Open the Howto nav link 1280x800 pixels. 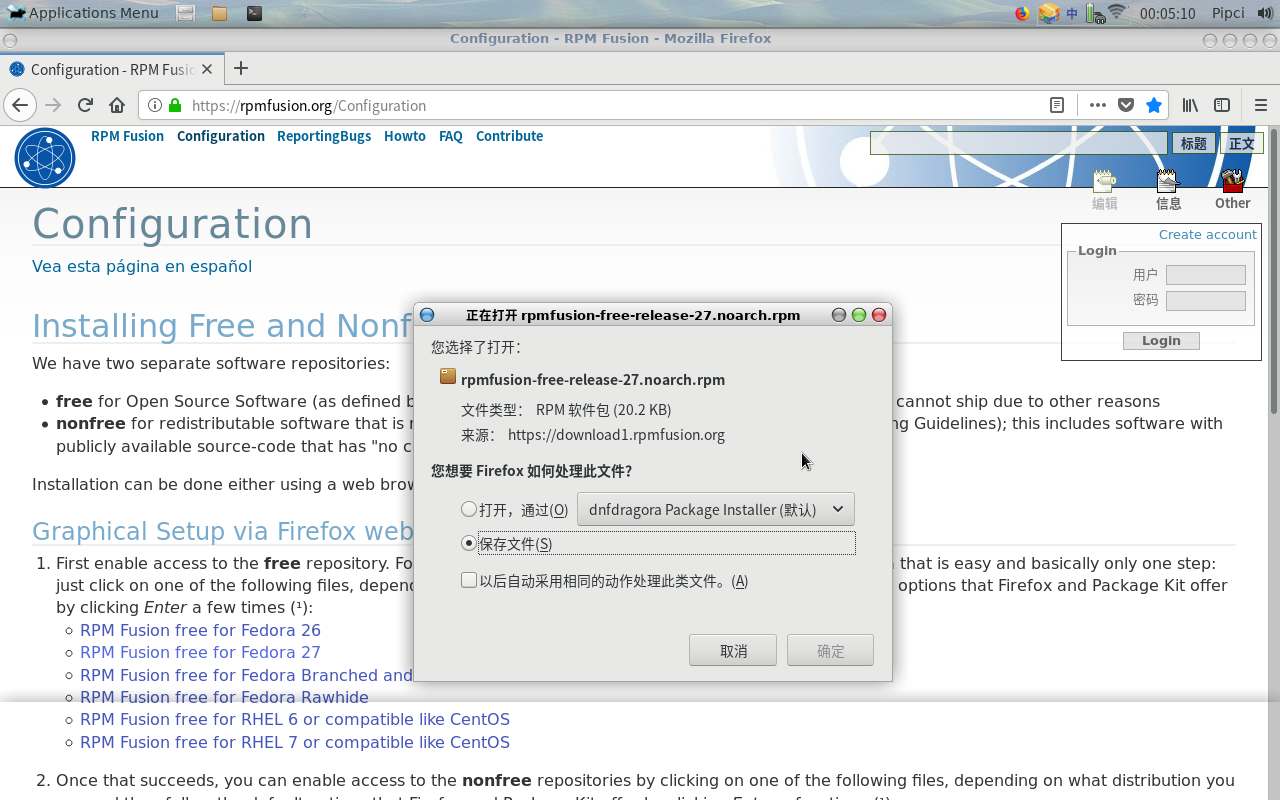point(405,136)
